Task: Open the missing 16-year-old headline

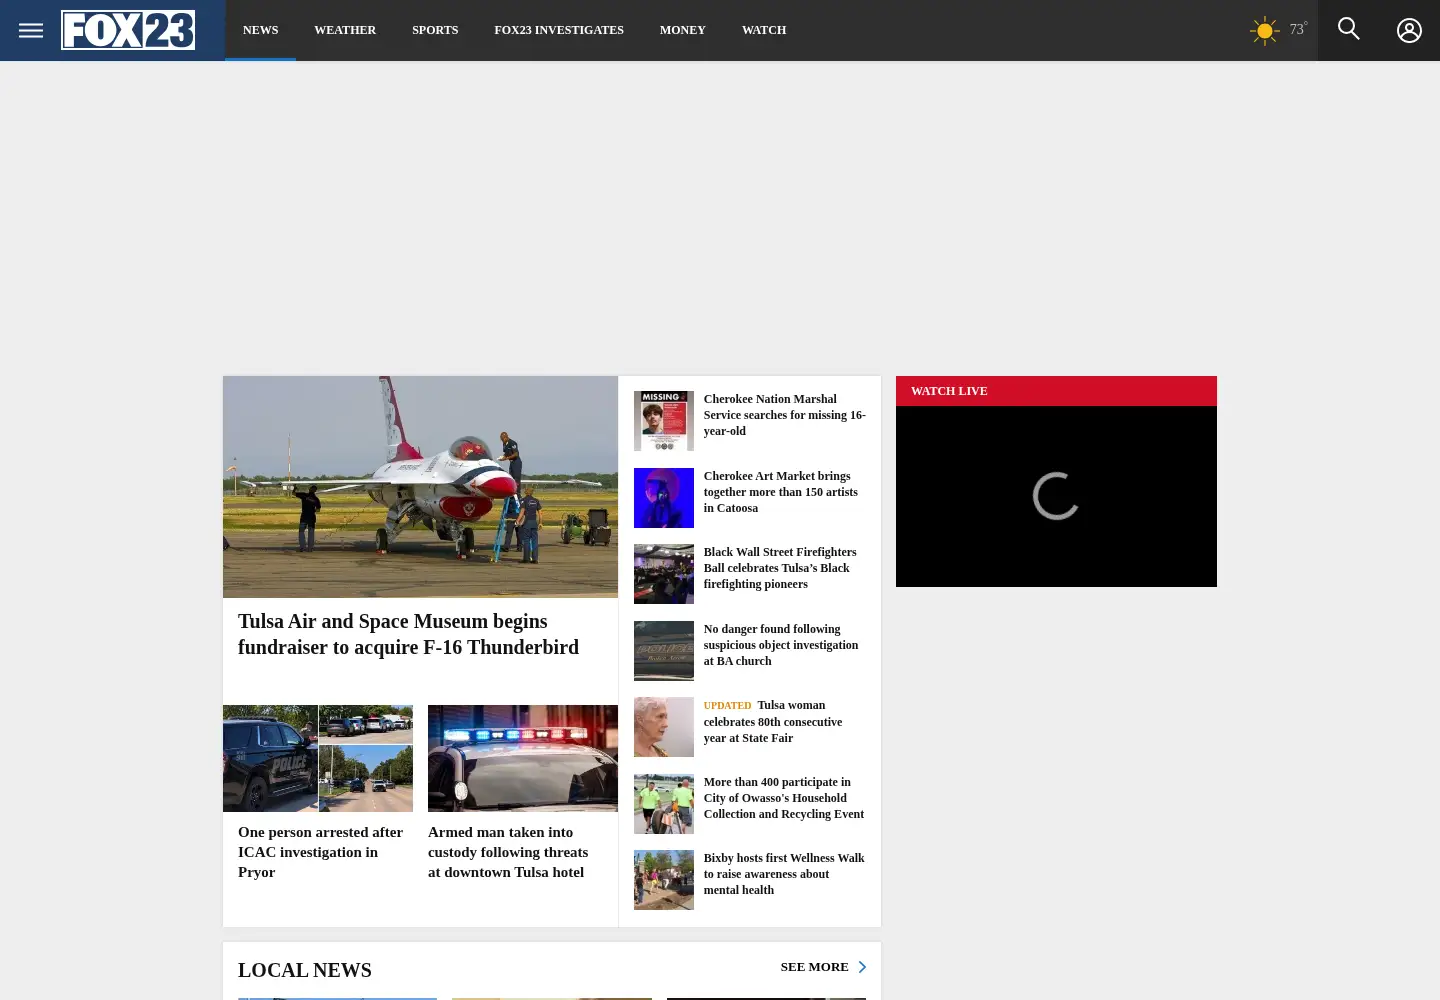Action: tap(784, 415)
